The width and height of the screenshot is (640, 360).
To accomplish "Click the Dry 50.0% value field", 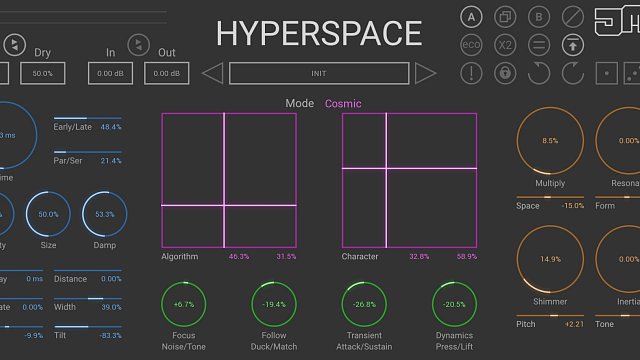I will pos(42,73).
